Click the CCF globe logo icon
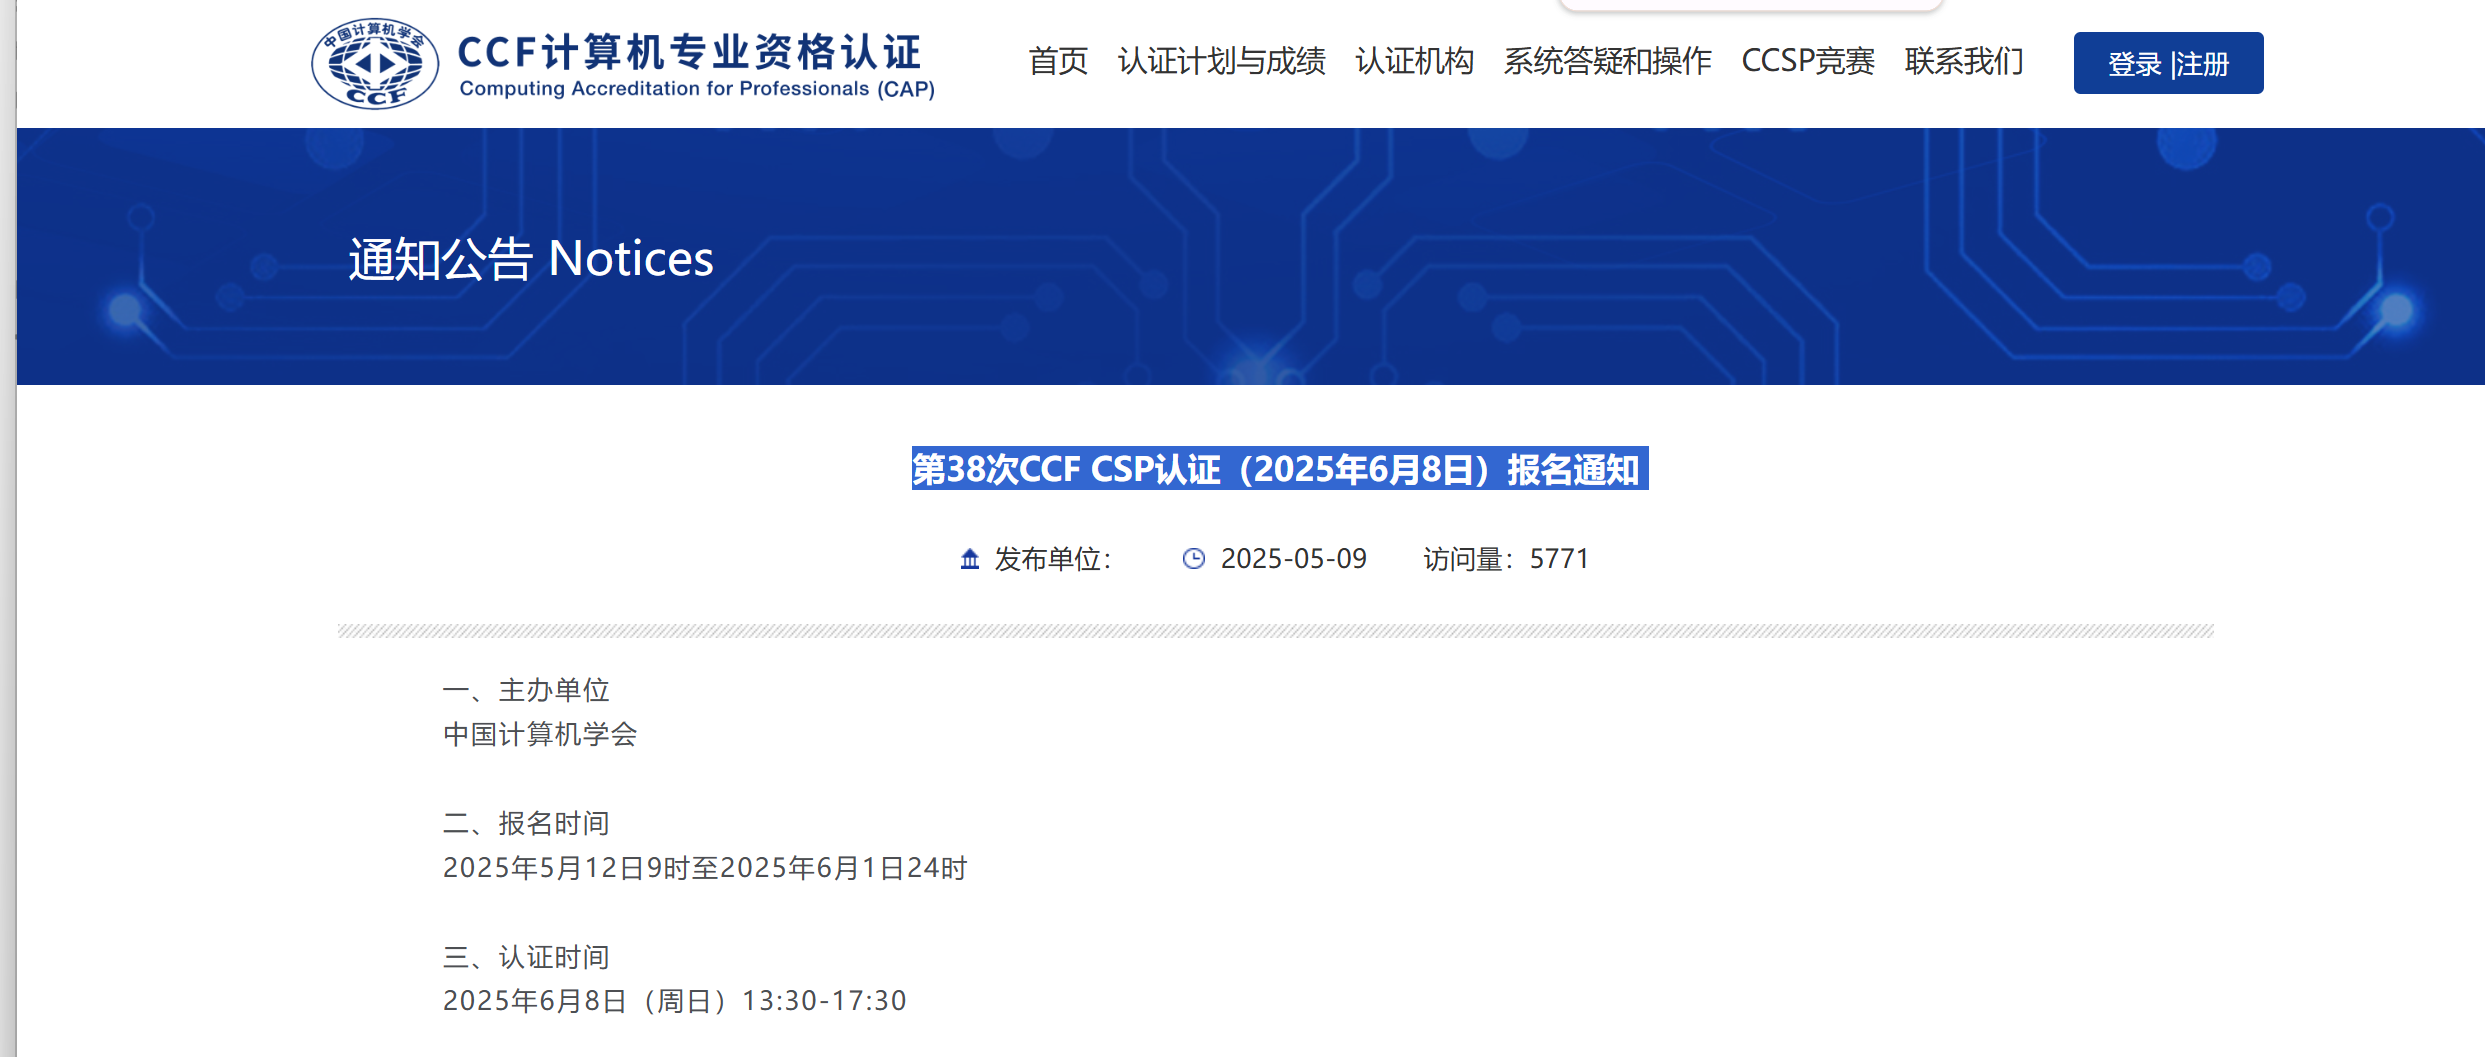The image size is (2485, 1057). point(375,63)
